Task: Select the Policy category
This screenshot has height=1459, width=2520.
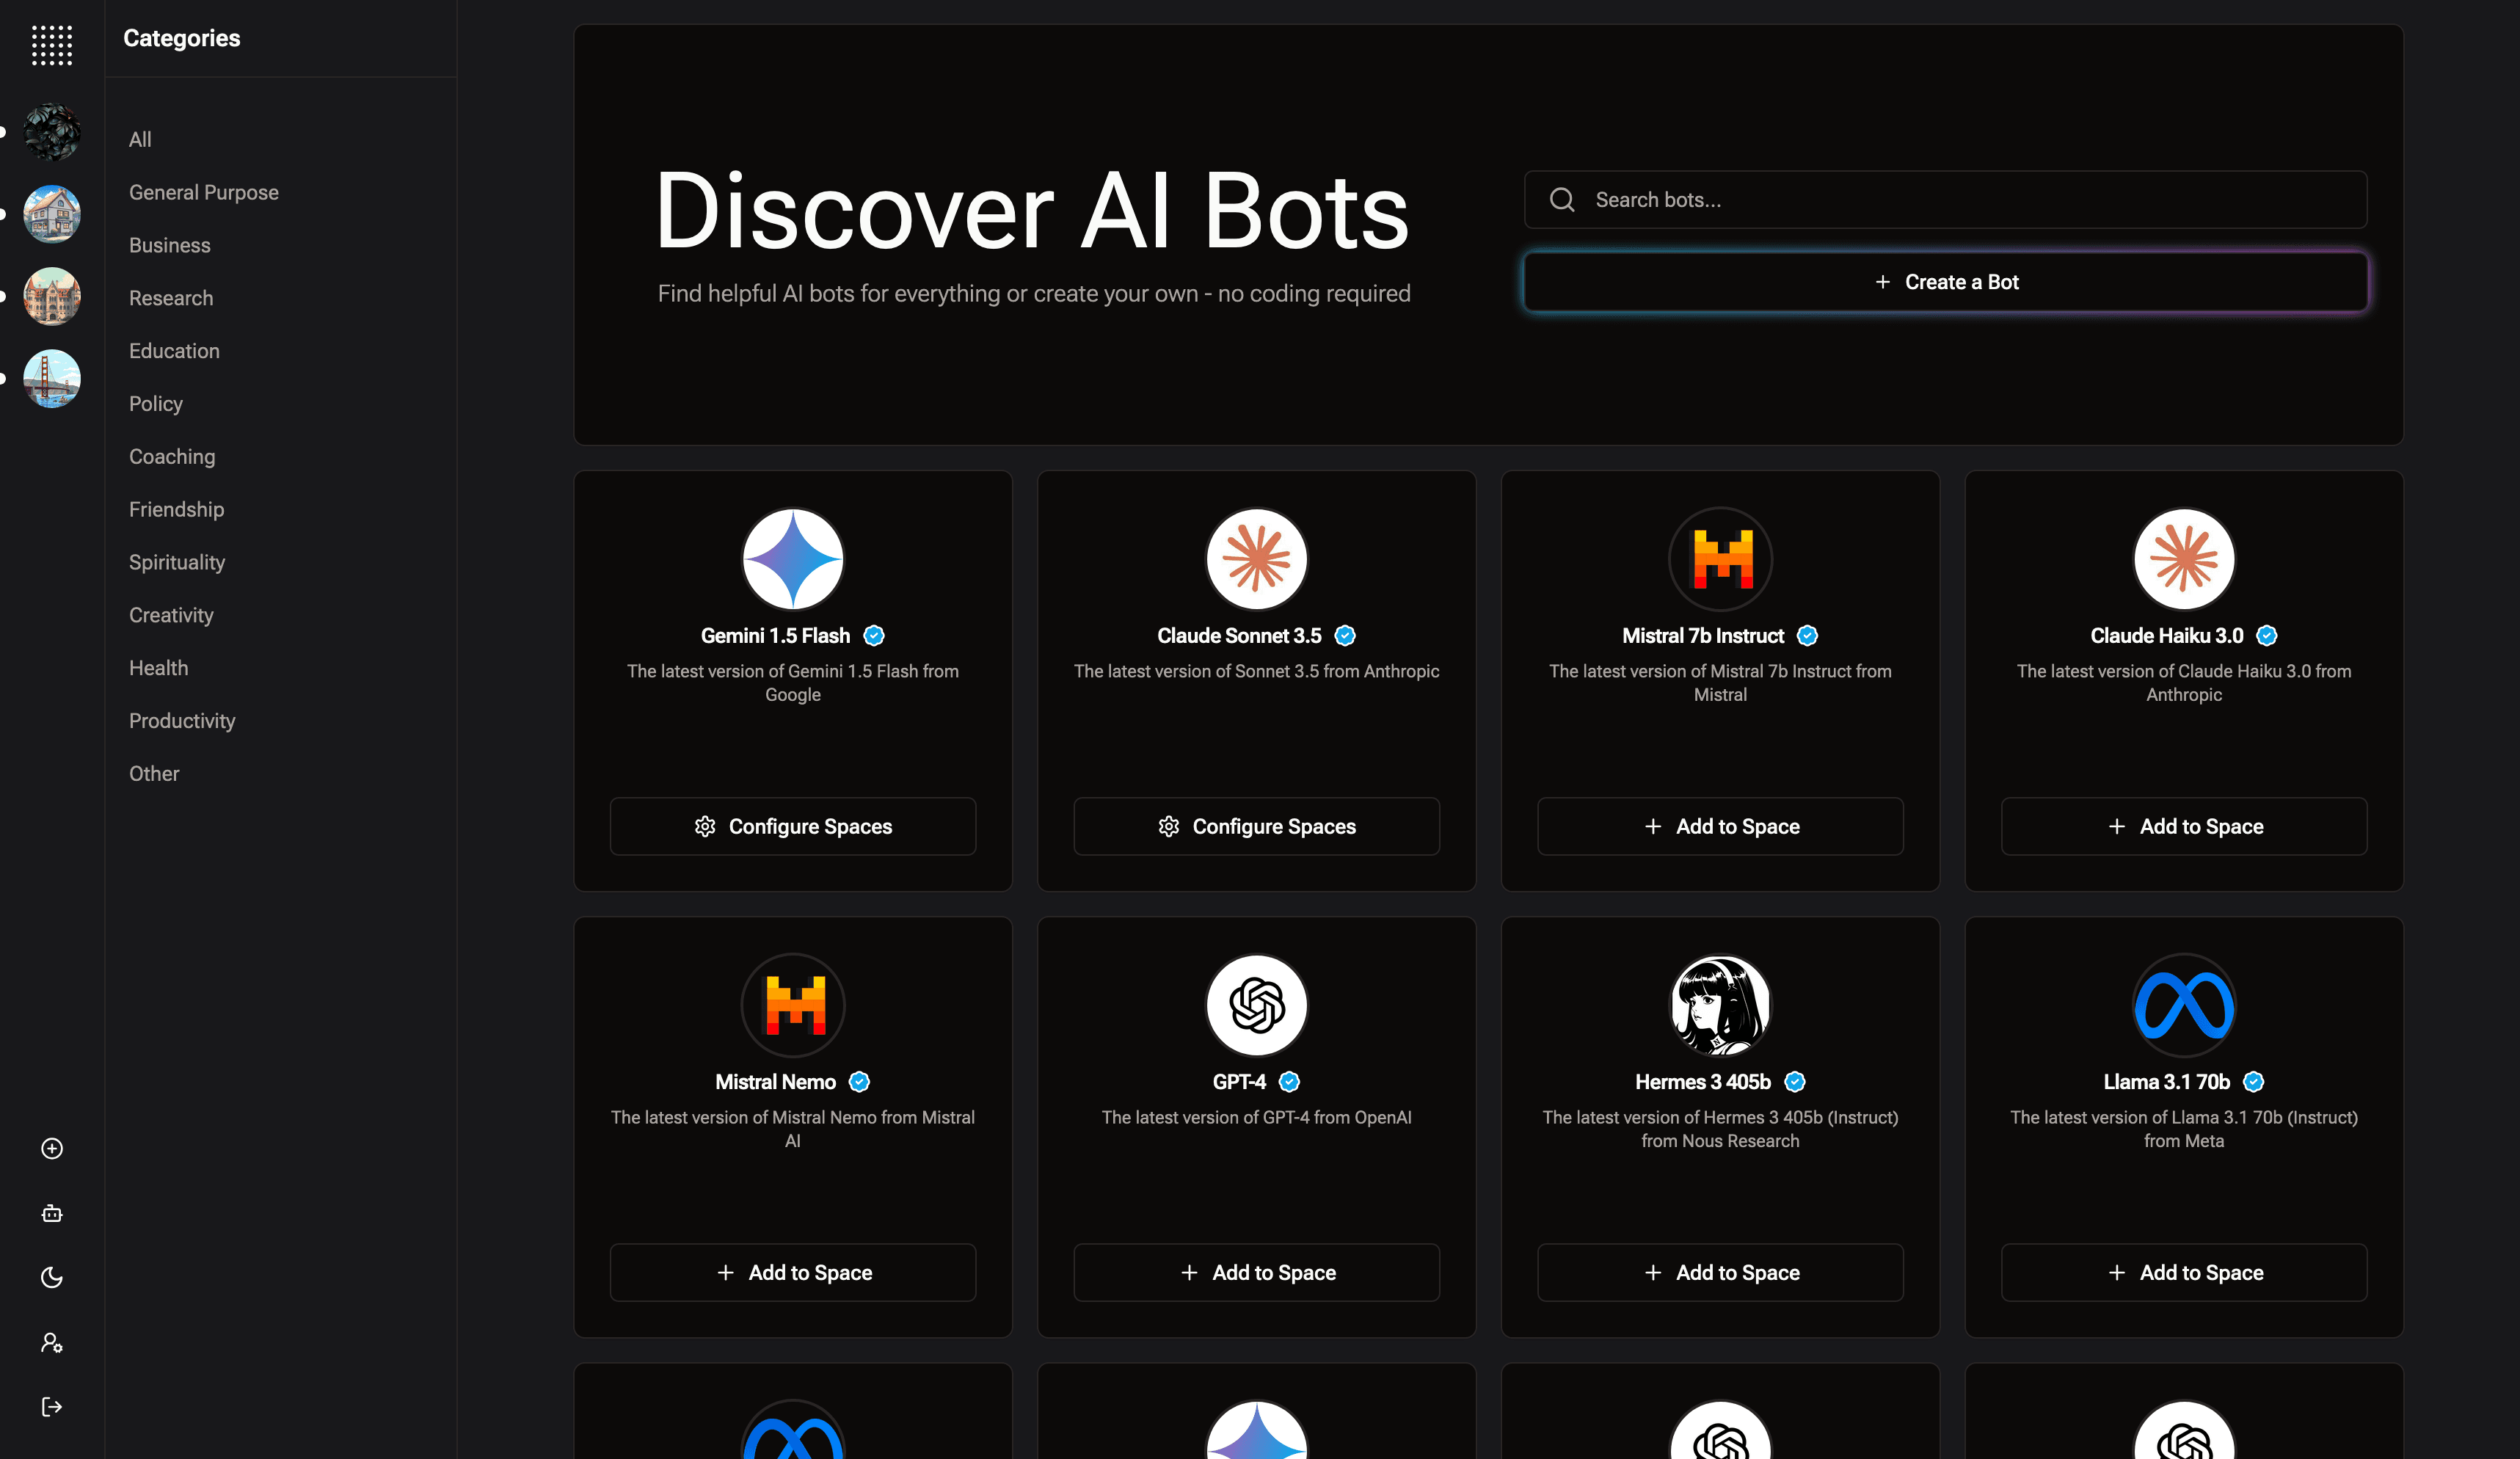Action: 156,404
